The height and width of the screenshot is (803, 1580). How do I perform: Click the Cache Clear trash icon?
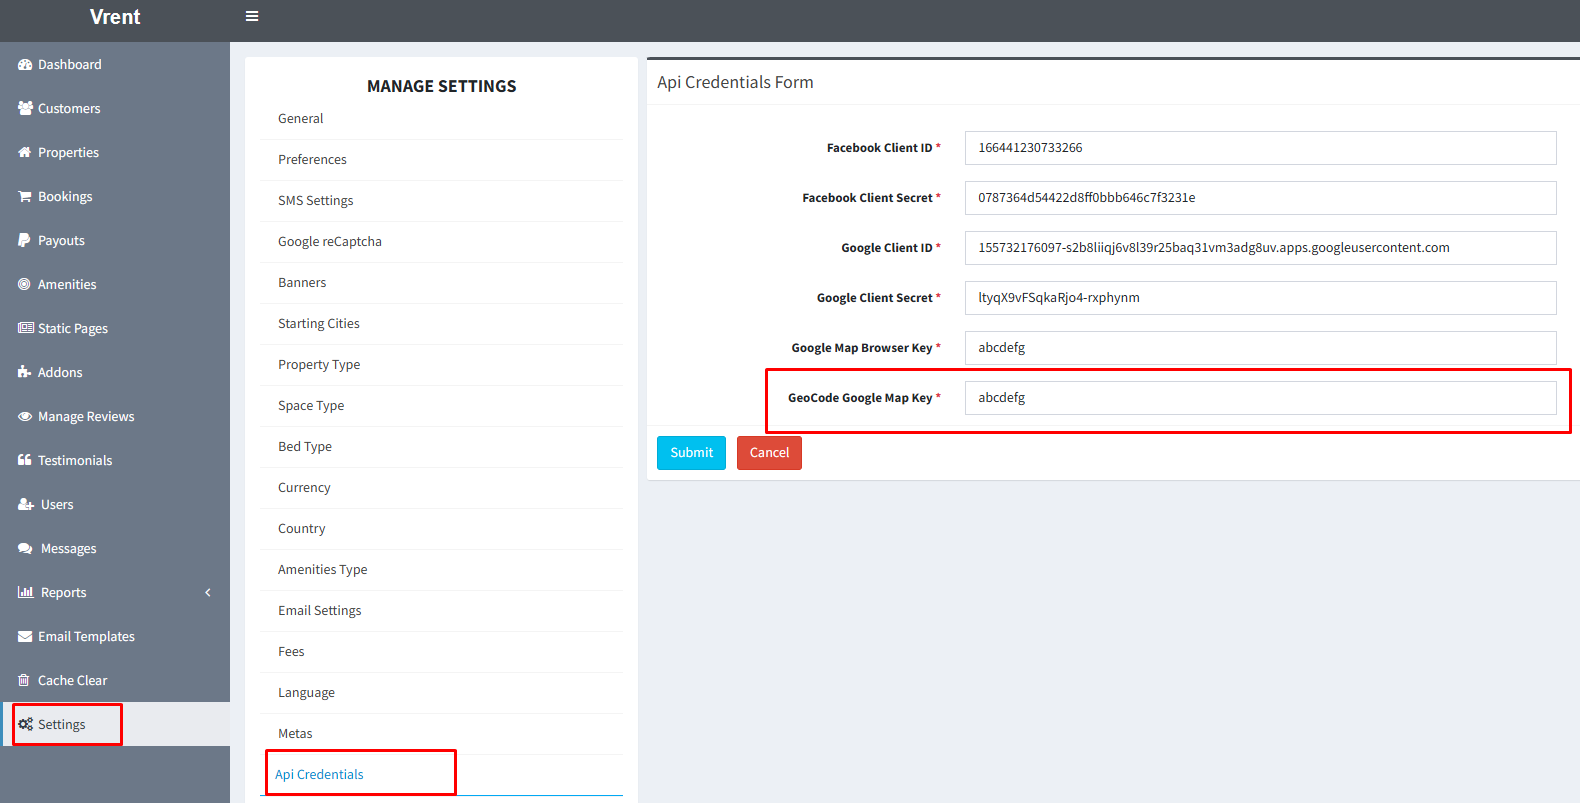[25, 680]
